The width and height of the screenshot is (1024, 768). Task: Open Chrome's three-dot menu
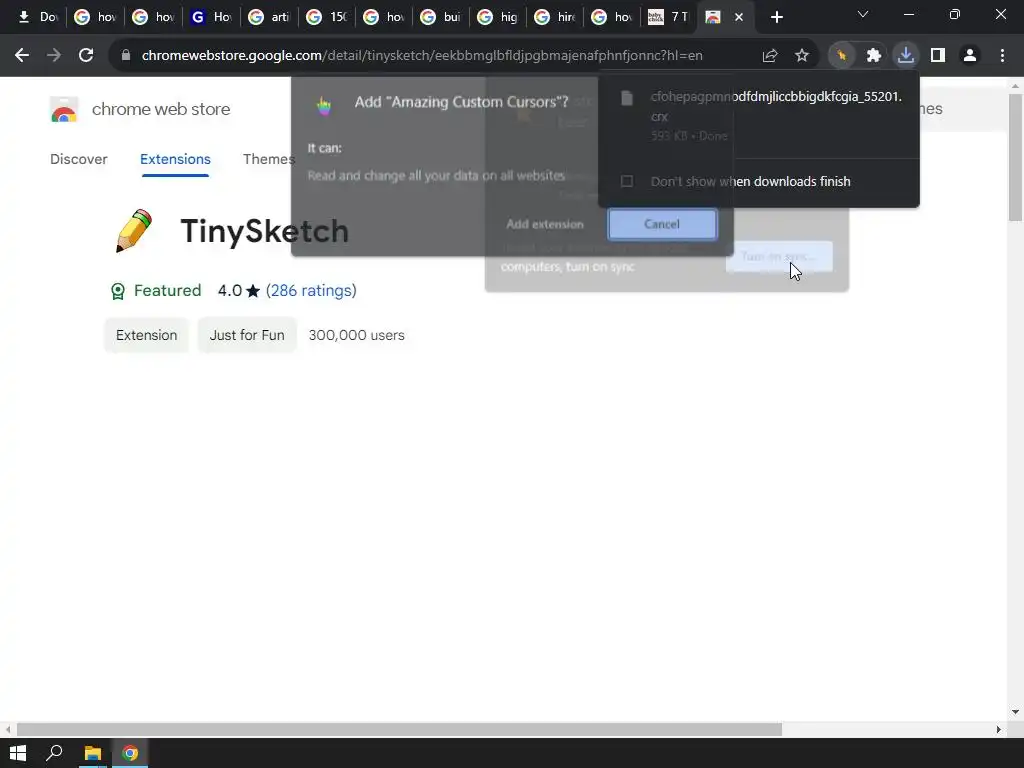pos(1002,56)
